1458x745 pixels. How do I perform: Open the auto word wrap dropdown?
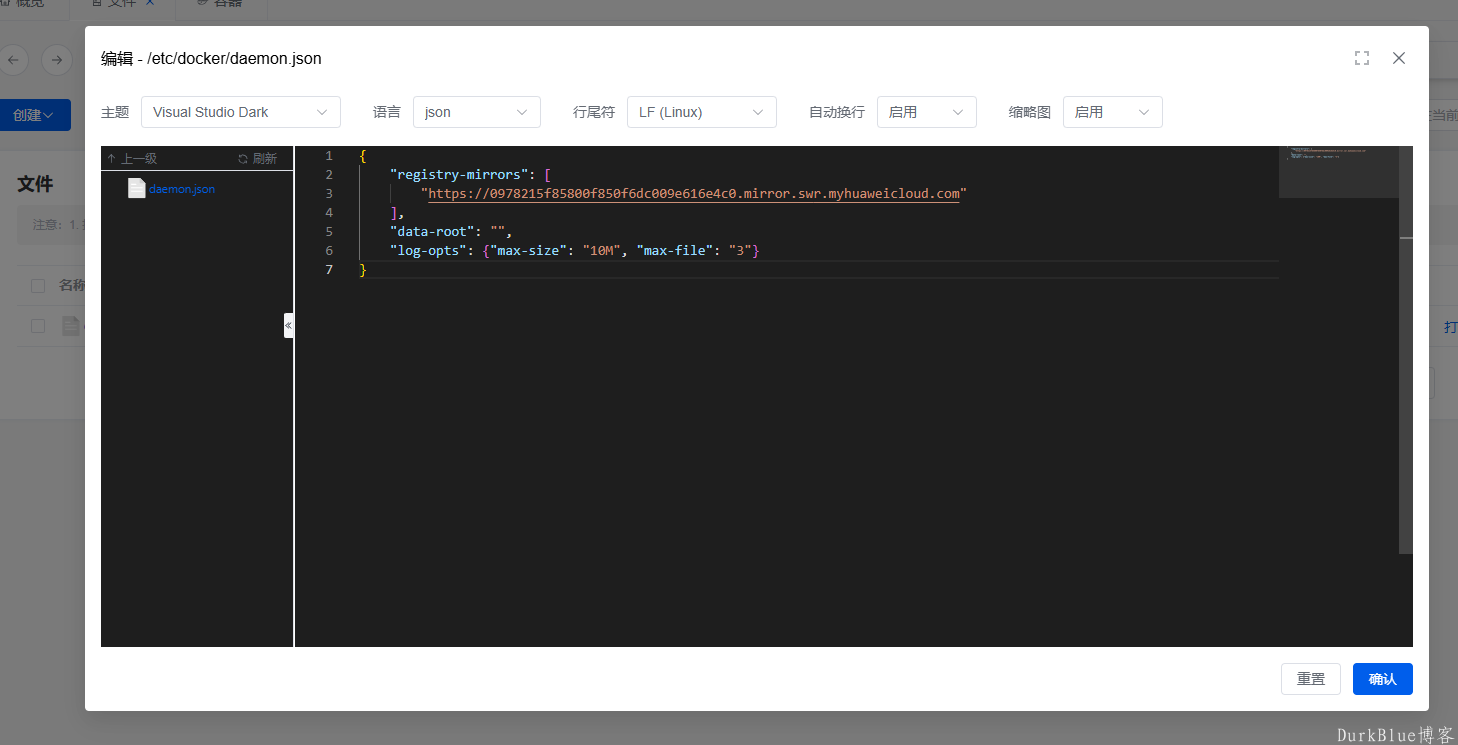point(927,112)
